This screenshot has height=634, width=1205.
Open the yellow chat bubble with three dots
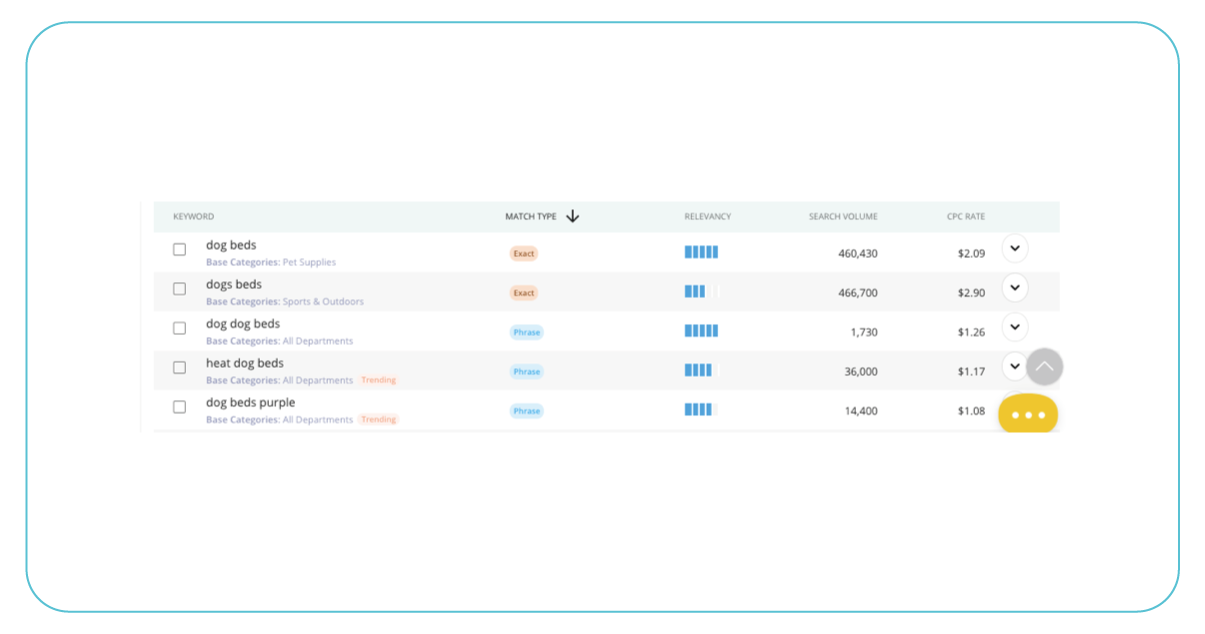point(1028,414)
